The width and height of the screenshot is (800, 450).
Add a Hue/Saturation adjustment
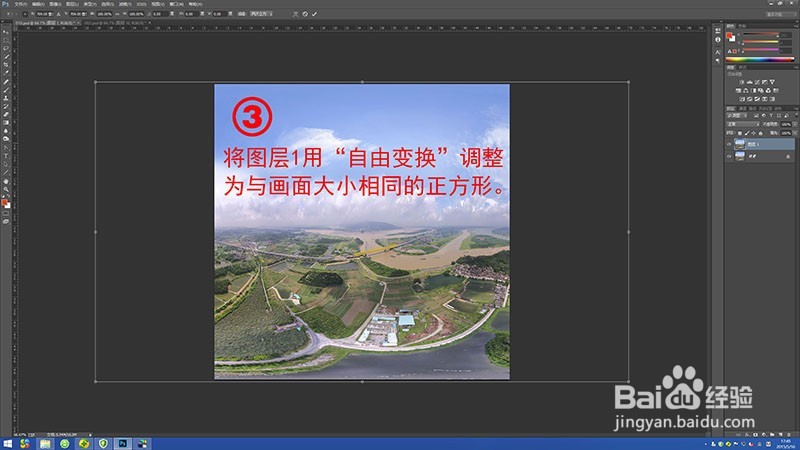click(738, 90)
